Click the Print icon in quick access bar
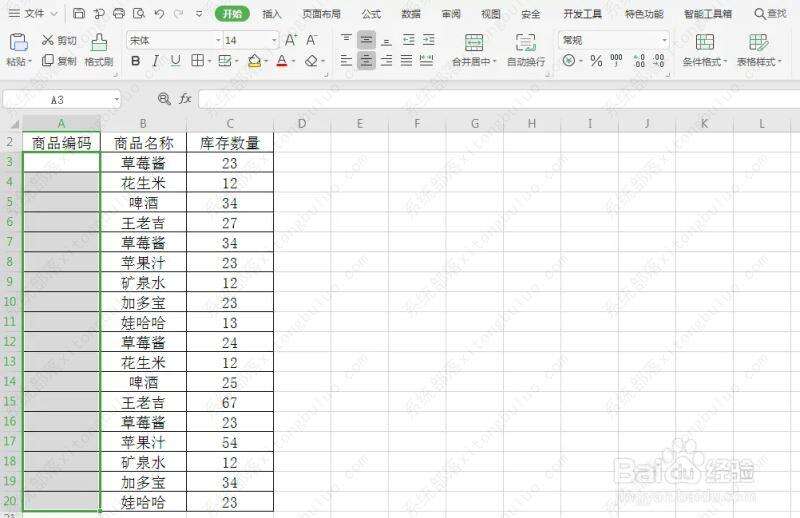 click(118, 13)
